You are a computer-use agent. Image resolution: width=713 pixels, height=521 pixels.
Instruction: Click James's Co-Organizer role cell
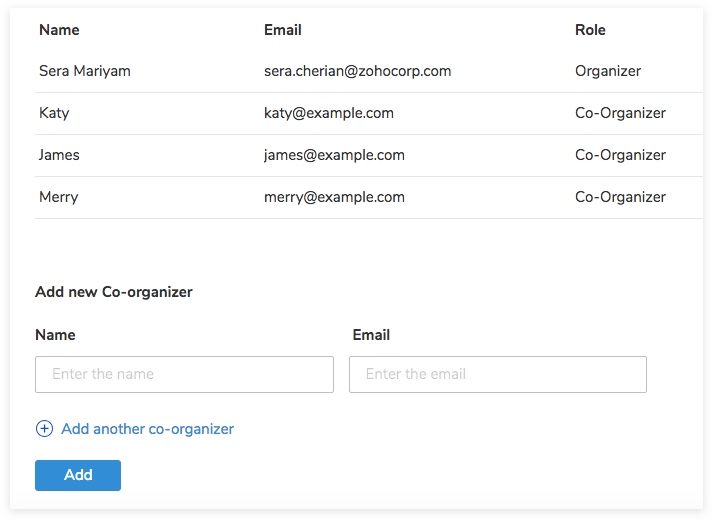pyautogui.click(x=620, y=155)
